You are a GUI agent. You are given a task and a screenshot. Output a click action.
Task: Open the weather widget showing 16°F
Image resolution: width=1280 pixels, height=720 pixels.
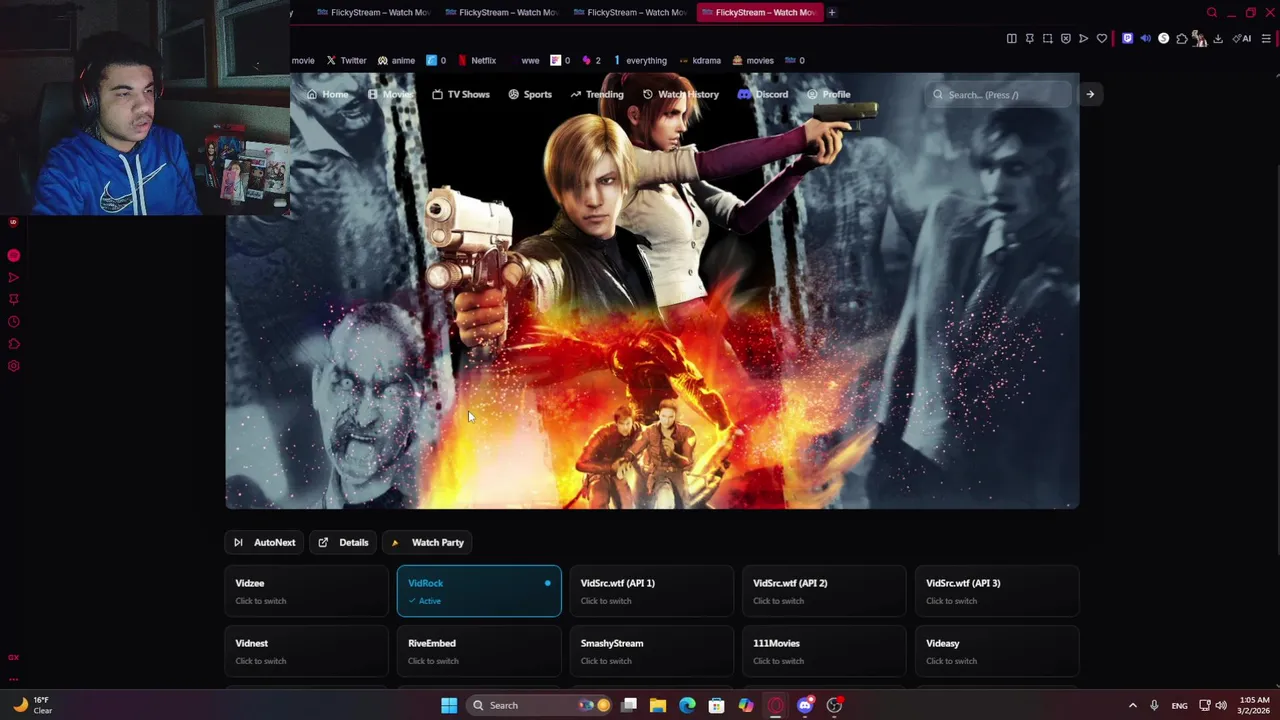tap(30, 705)
